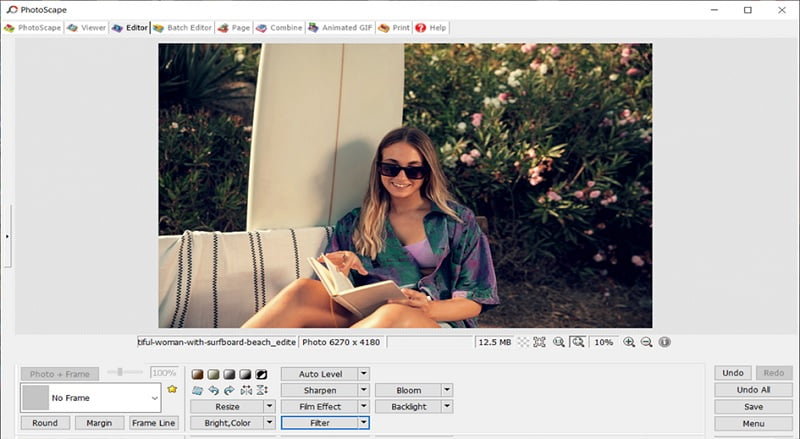Open the Auto Level dropdown arrow

coord(364,374)
